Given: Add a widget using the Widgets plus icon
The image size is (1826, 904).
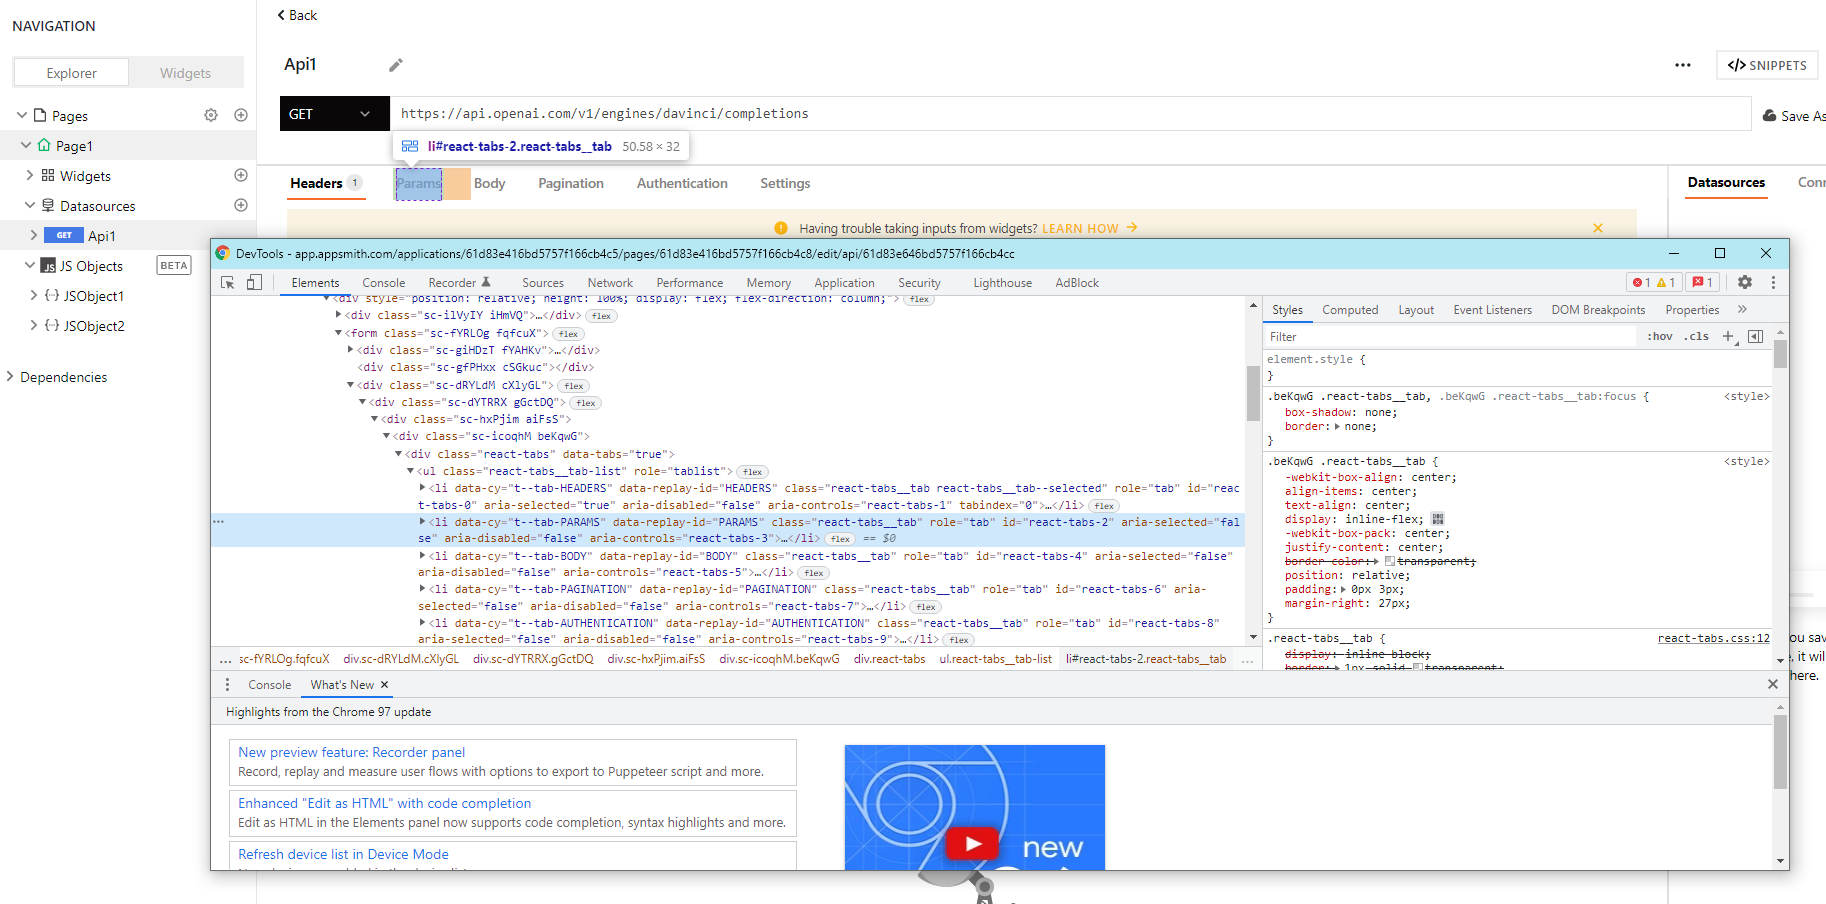Looking at the screenshot, I should click(x=241, y=175).
